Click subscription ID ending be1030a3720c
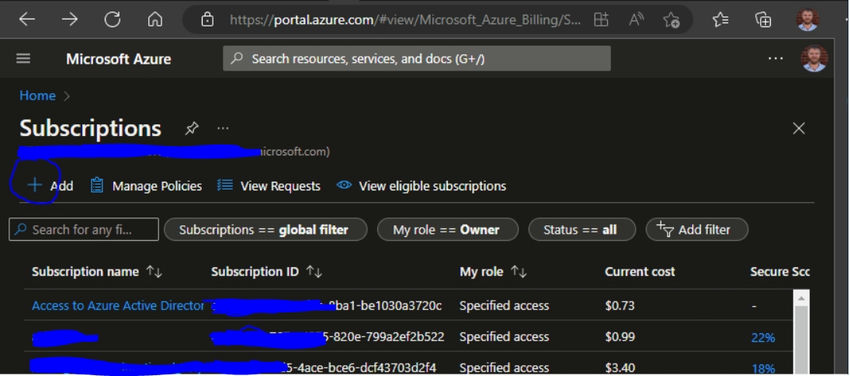The image size is (850, 376). tap(326, 306)
